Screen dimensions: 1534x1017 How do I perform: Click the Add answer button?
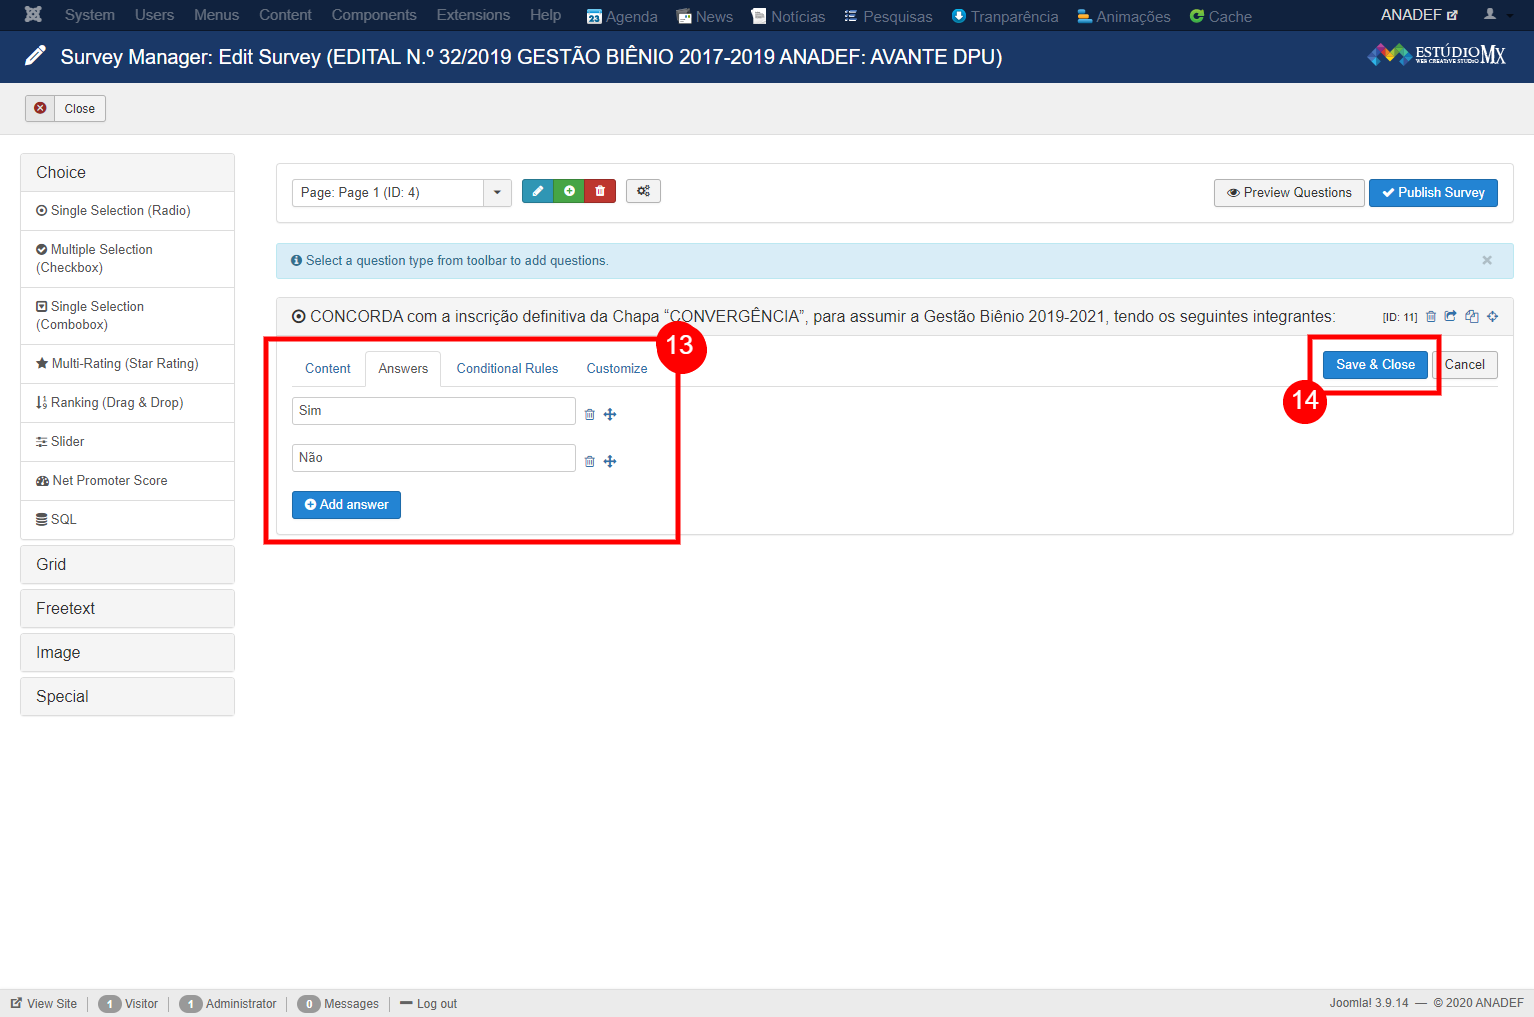click(346, 505)
